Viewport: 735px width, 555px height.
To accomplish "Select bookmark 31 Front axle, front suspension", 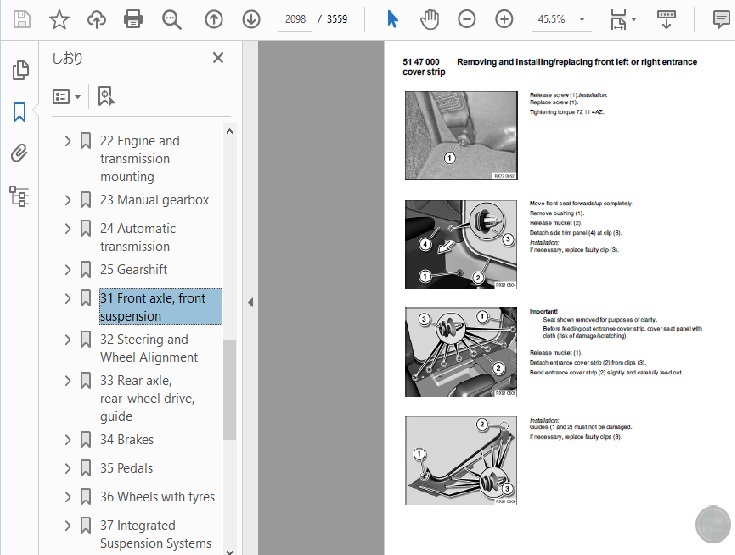I will pyautogui.click(x=160, y=307).
